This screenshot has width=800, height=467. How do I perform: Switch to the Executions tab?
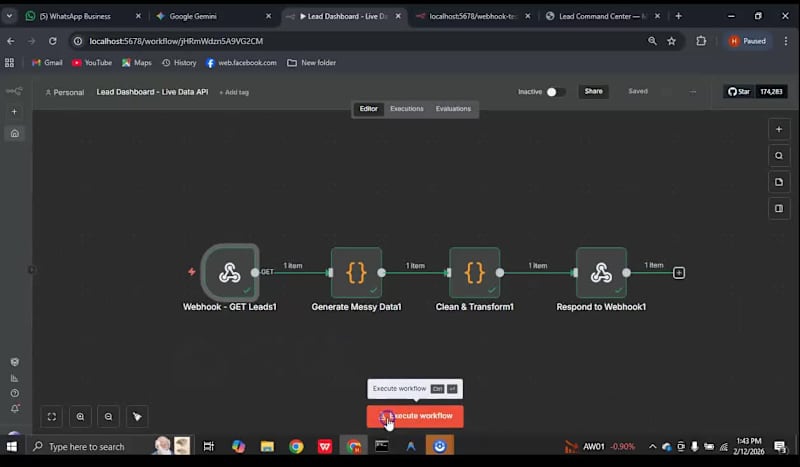click(x=407, y=109)
